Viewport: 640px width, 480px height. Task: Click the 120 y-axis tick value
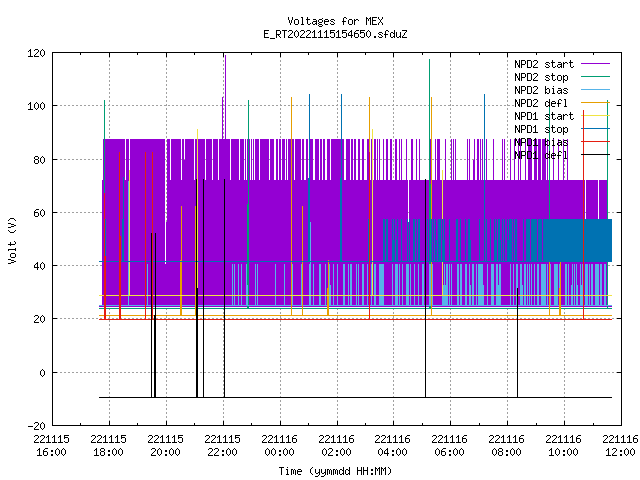coord(36,53)
